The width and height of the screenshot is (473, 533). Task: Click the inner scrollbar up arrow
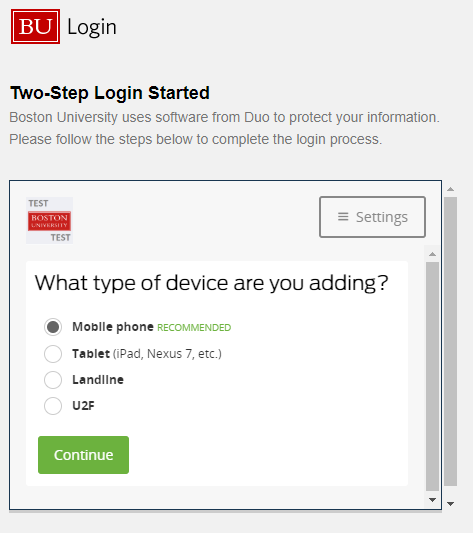(433, 254)
